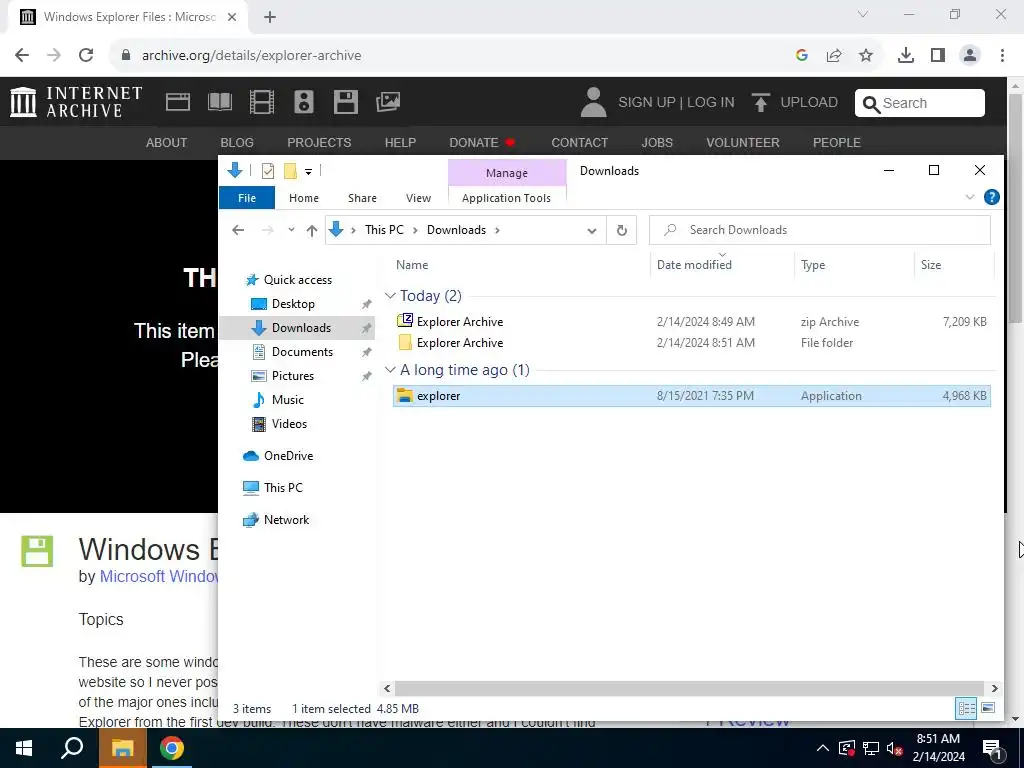Viewport: 1024px width, 768px height.
Task: Click the Internet Archive Search box
Action: (x=920, y=103)
